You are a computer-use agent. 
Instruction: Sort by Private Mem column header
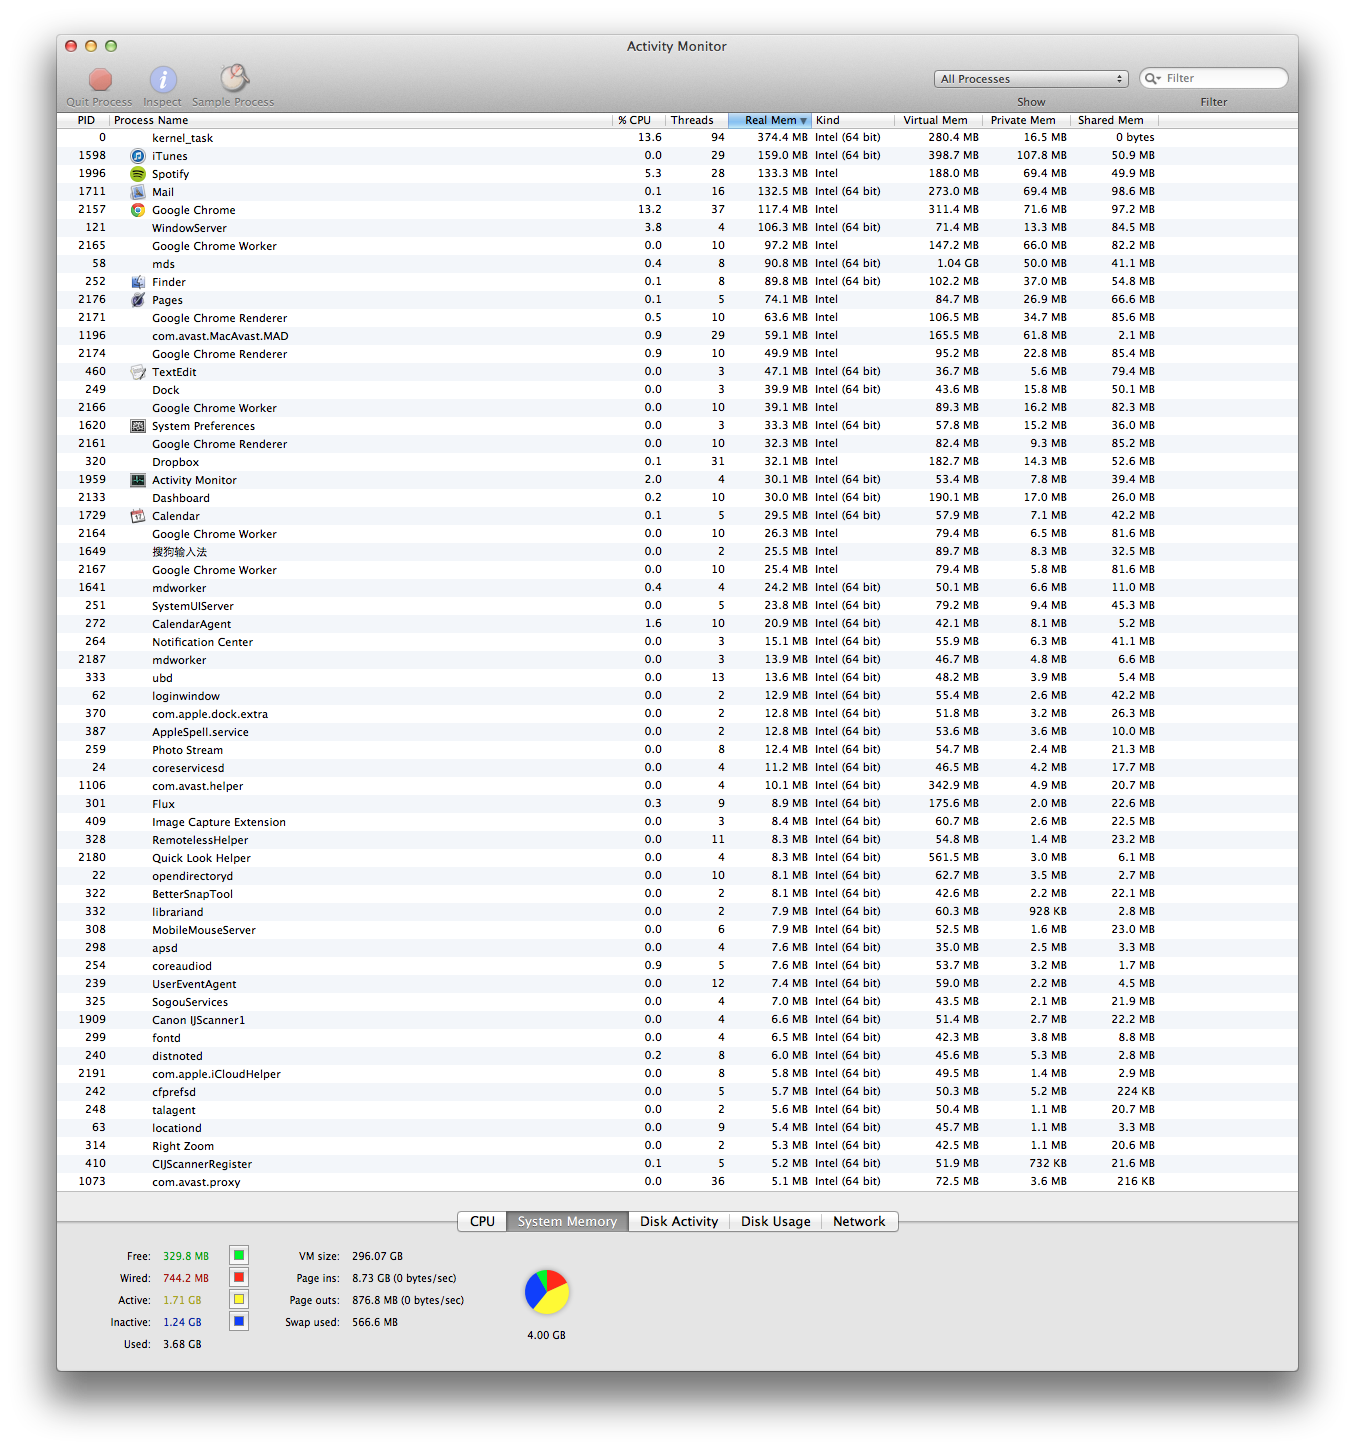pos(1026,120)
